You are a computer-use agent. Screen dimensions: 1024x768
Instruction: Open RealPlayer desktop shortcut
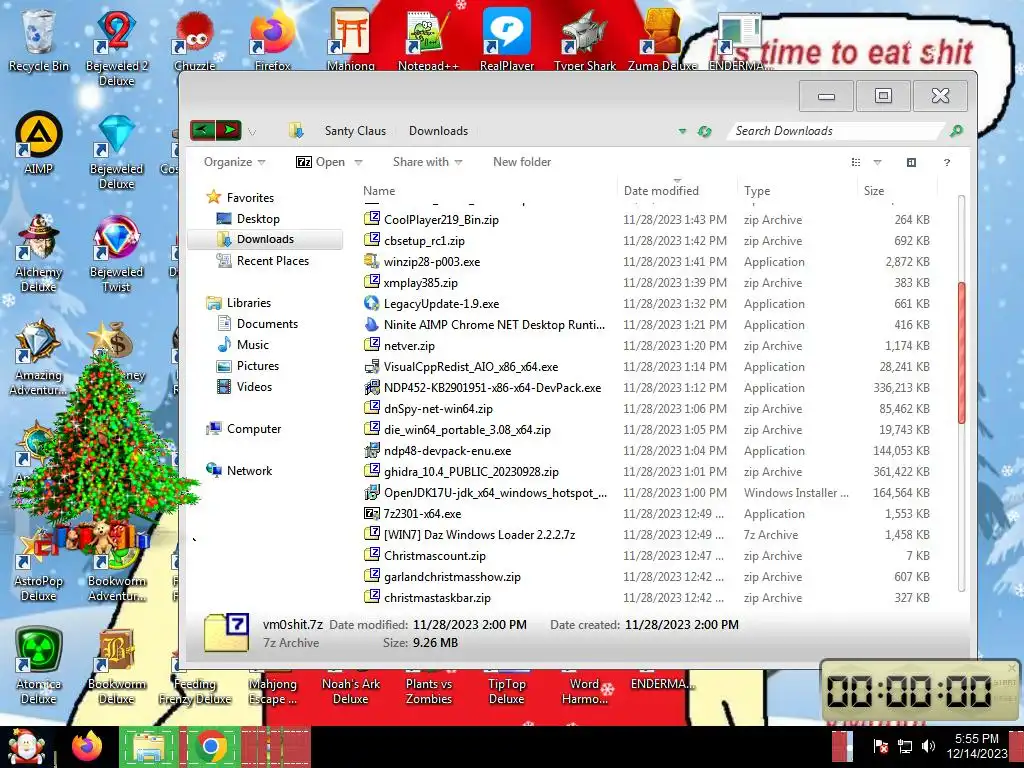tap(507, 40)
